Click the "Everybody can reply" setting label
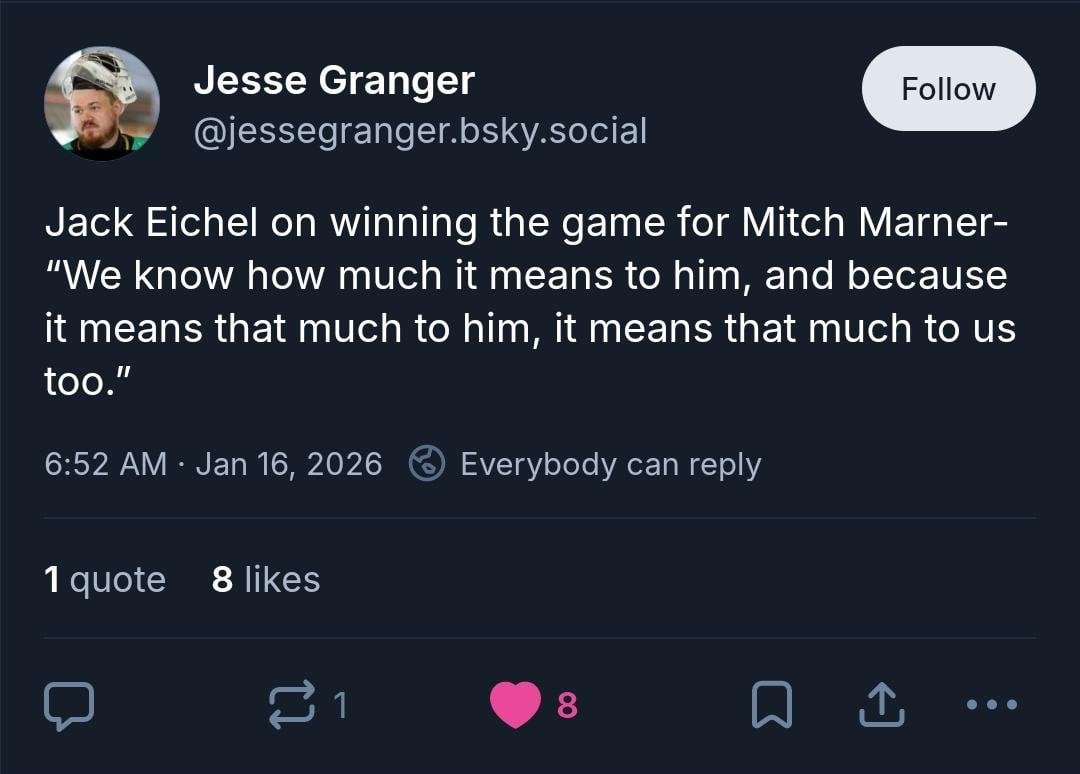Screen dimensions: 1080x774 tap(610, 464)
